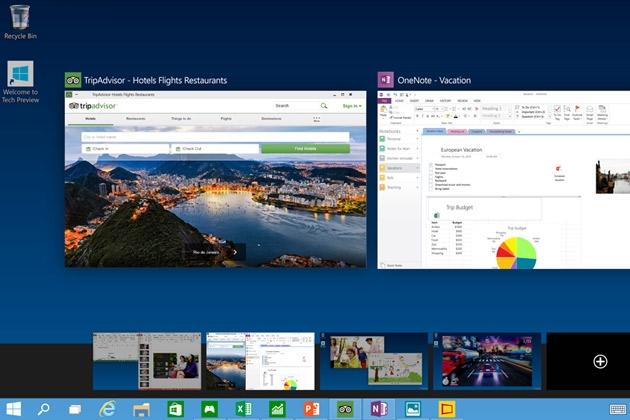Switch to fourth desktop thumbnail with racing game

pyautogui.click(x=487, y=361)
